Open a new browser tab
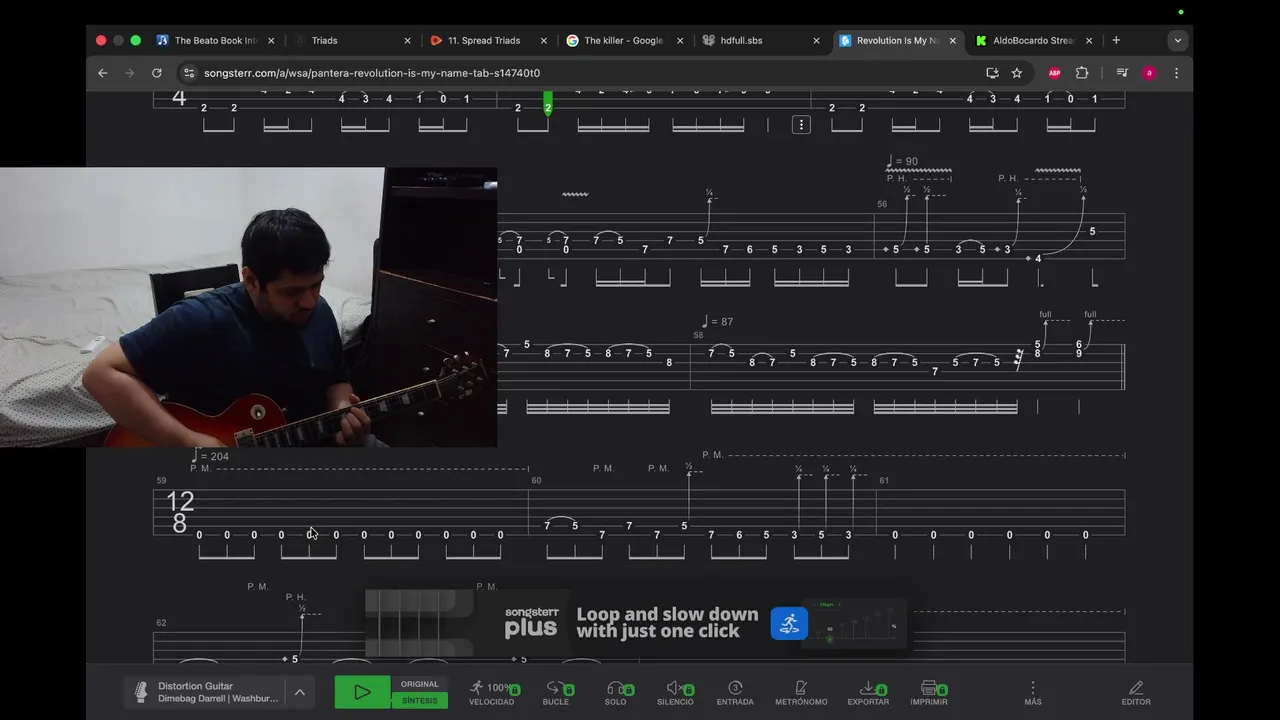This screenshot has height=720, width=1280. pos(1116,40)
